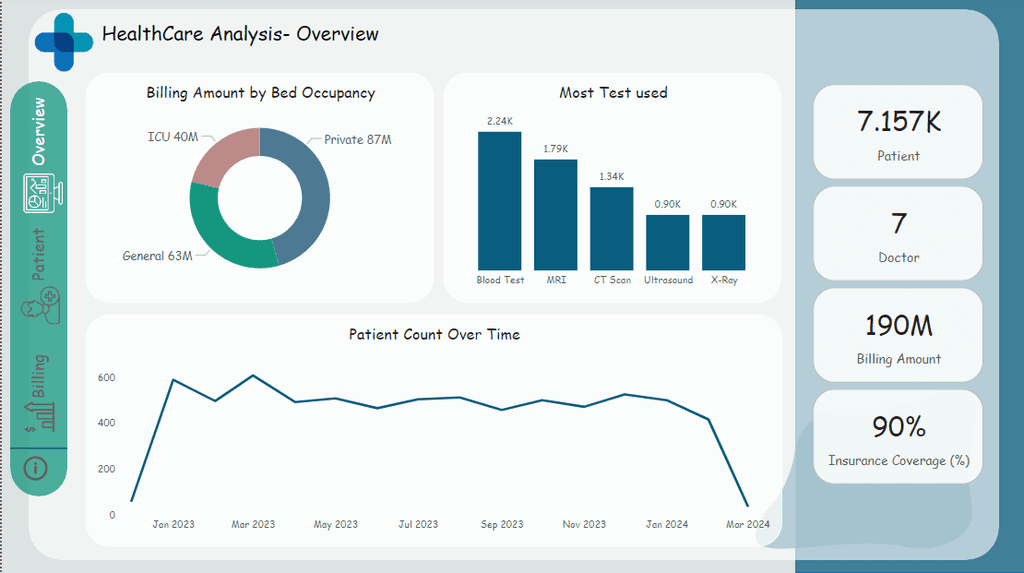
Task: Switch to the Patient sidebar tab
Action: (39, 254)
